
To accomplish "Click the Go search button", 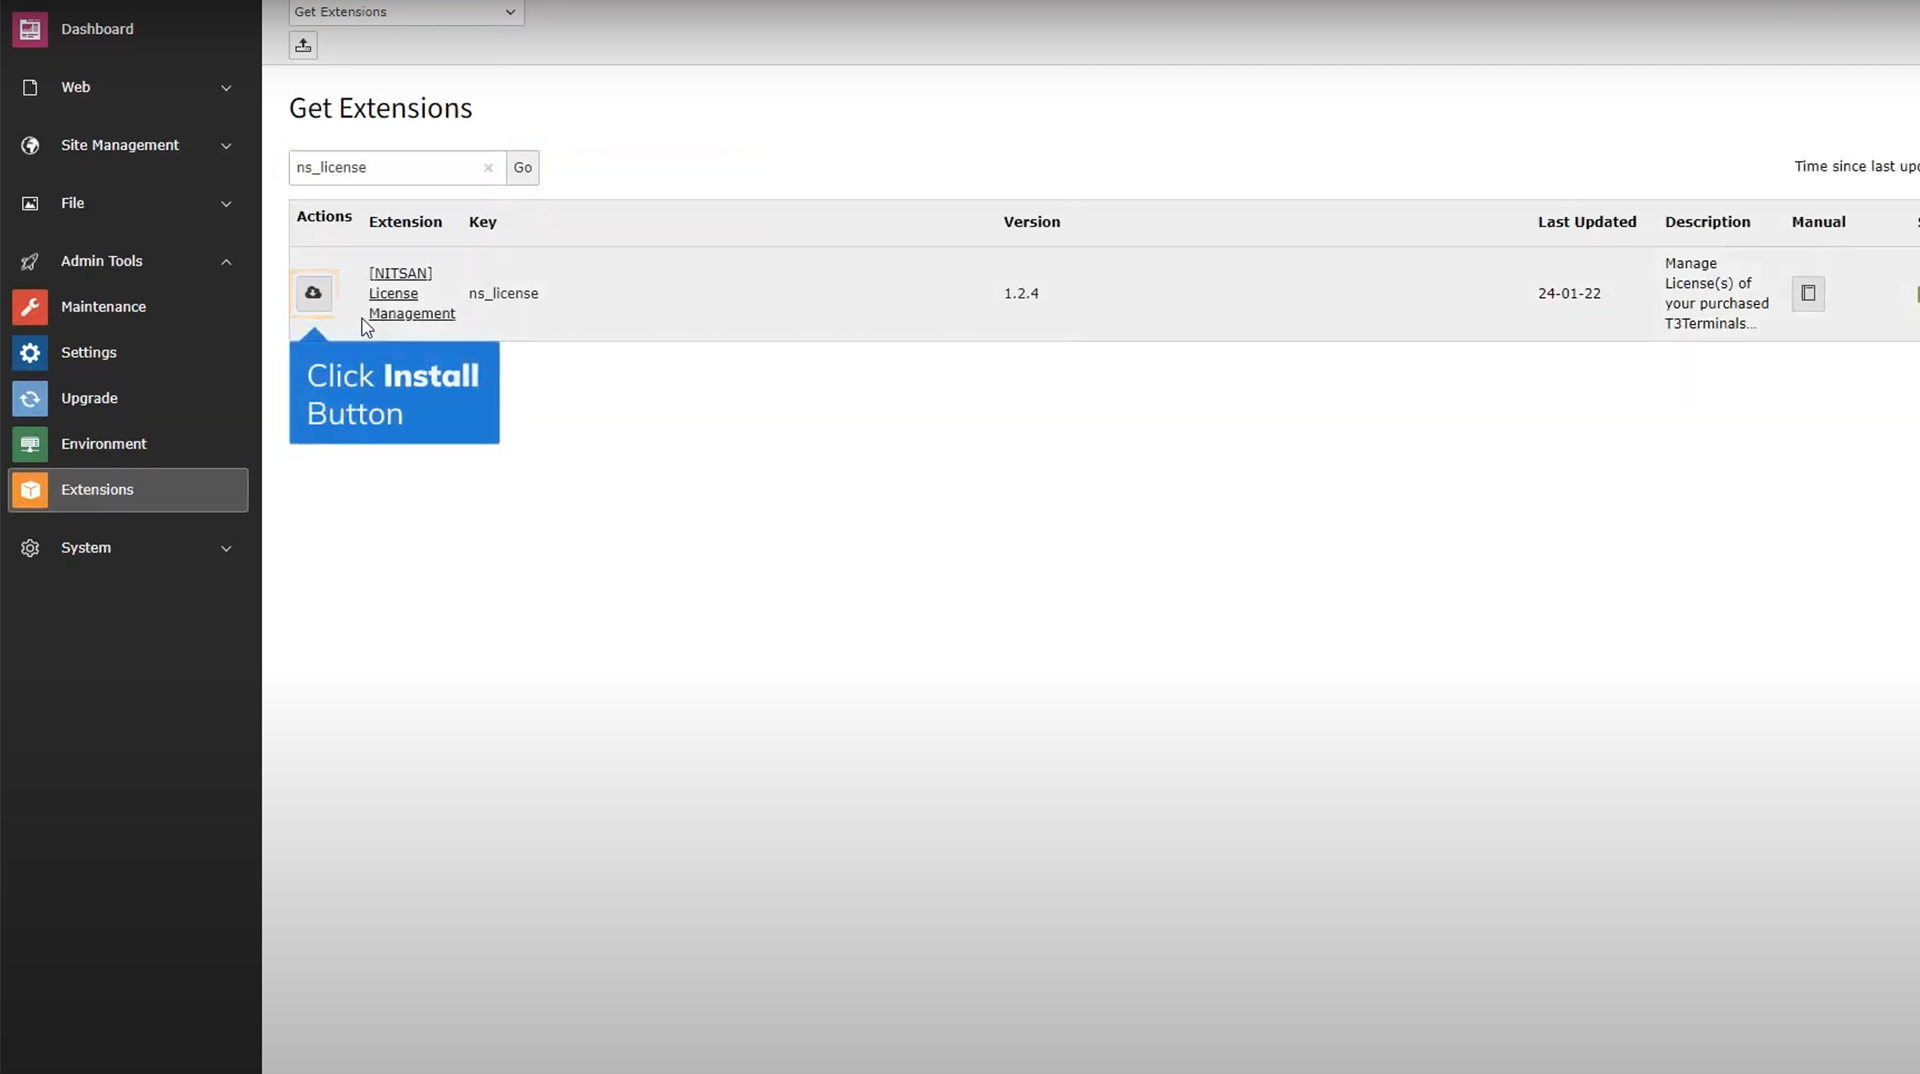I will coord(522,168).
